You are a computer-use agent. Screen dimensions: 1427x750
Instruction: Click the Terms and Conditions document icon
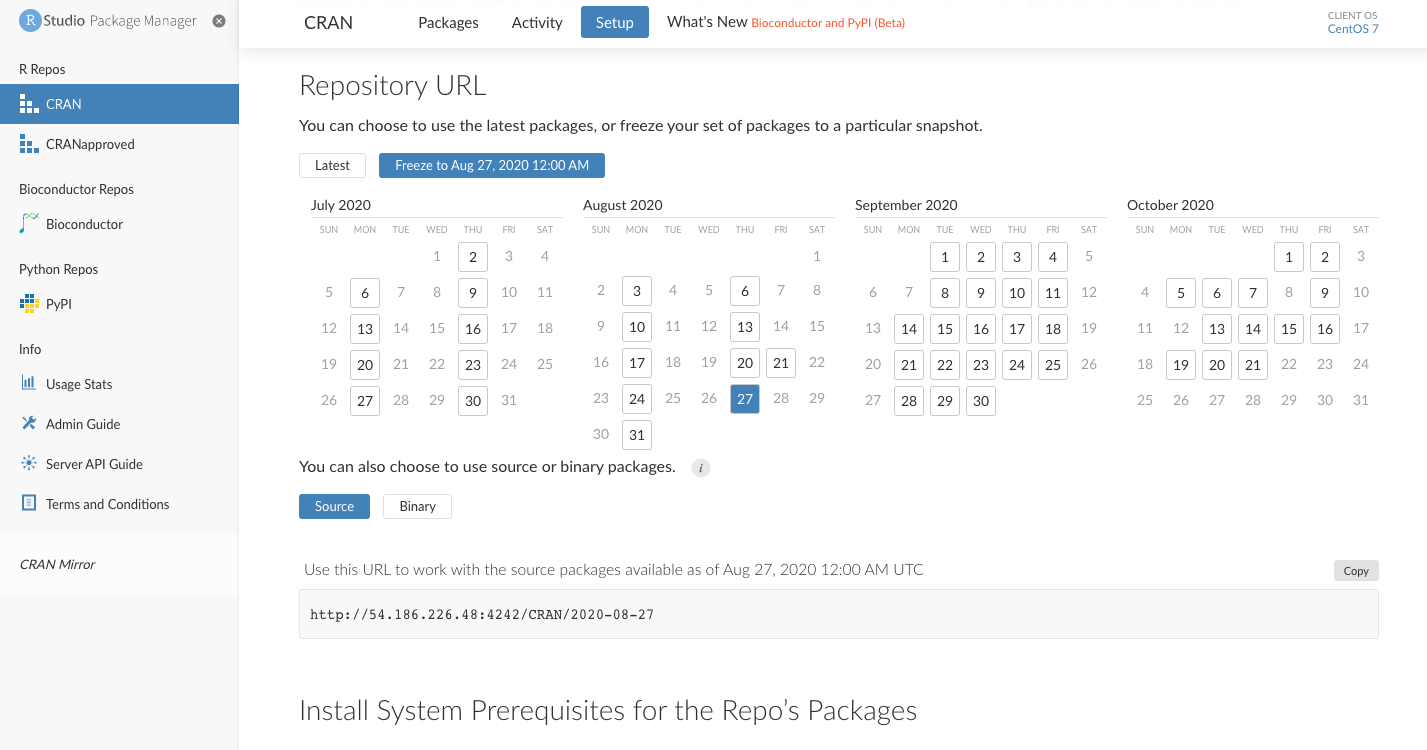click(x=29, y=504)
